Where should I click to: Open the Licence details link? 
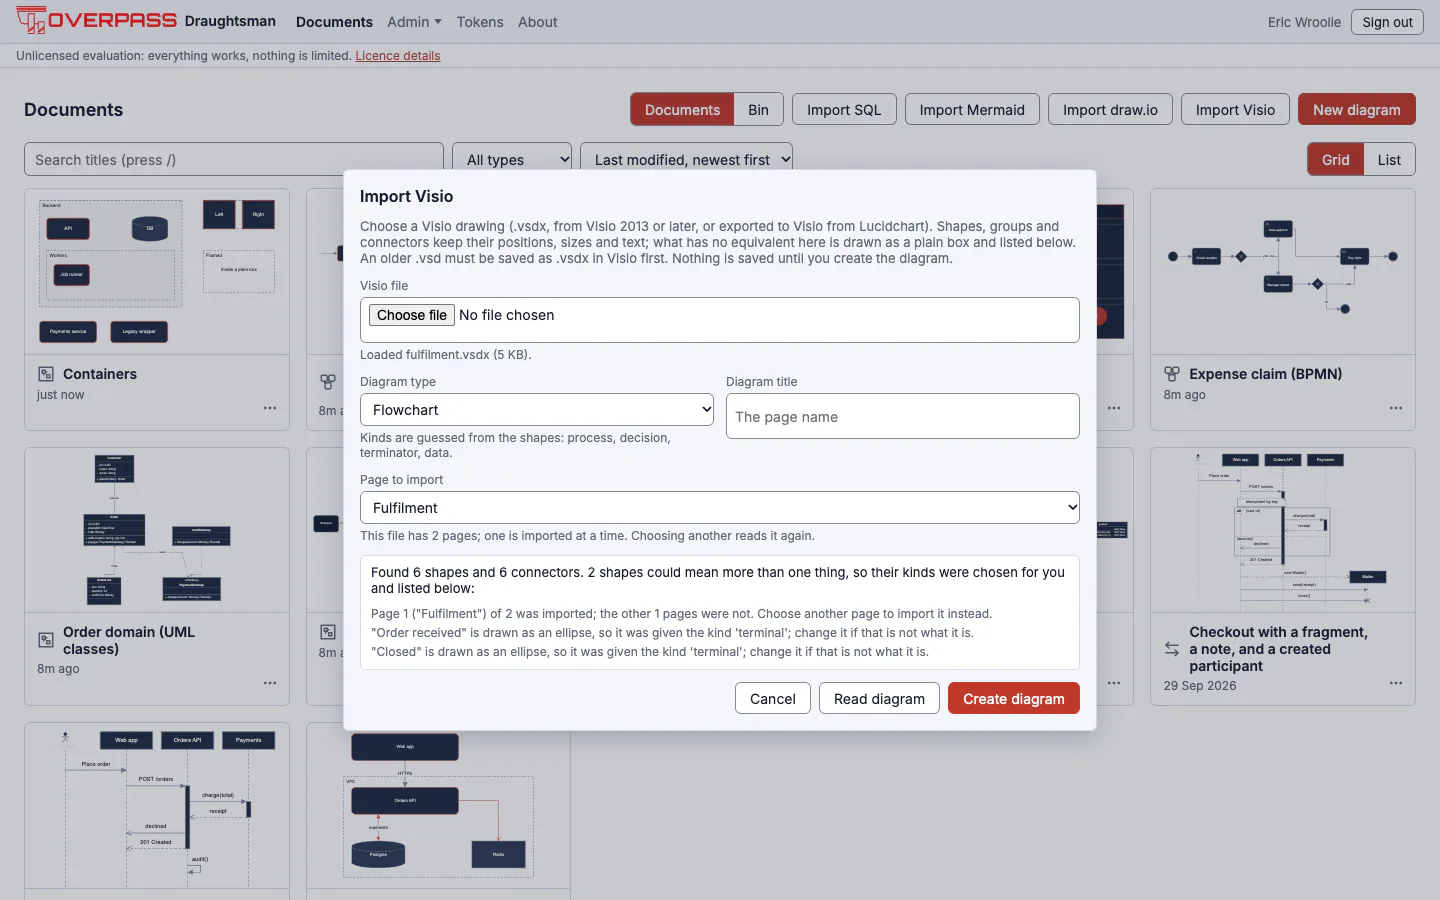pyautogui.click(x=398, y=56)
